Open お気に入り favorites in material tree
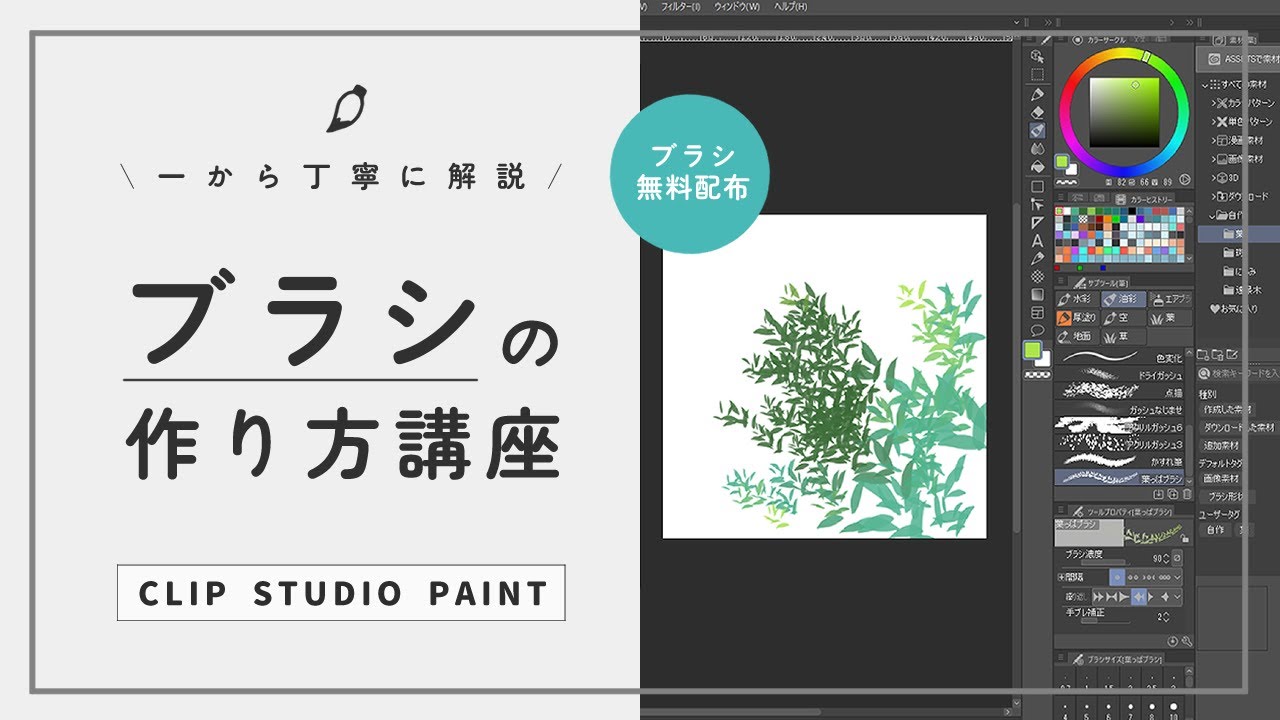Image resolution: width=1280 pixels, height=720 pixels. click(x=1234, y=308)
